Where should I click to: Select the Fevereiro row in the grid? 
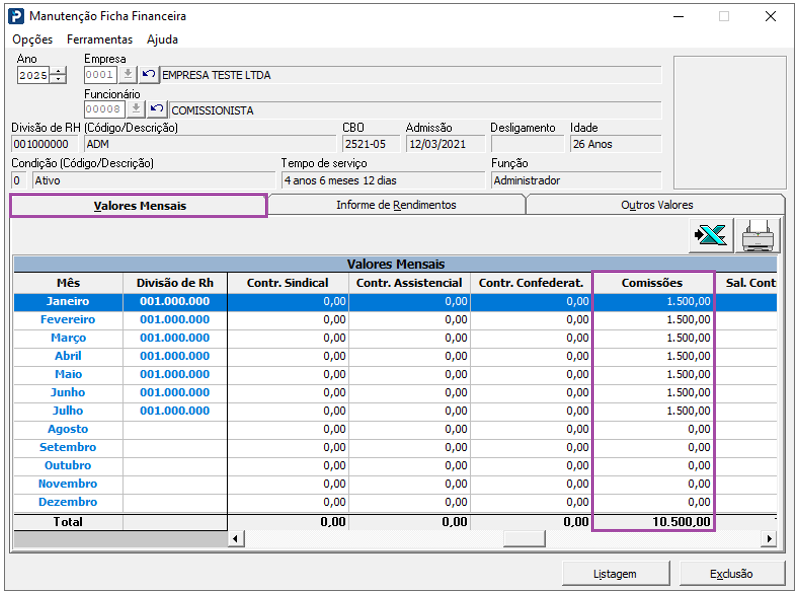pos(395,319)
